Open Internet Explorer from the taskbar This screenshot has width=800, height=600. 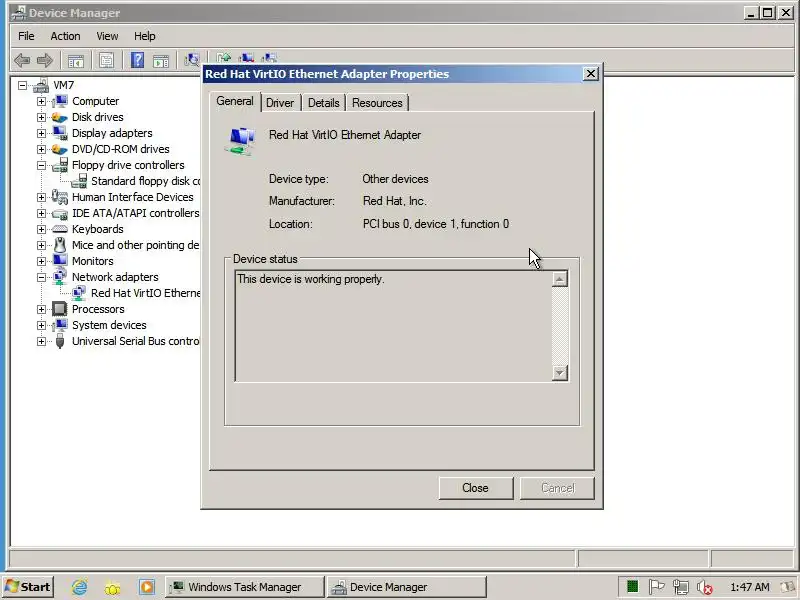[79, 587]
